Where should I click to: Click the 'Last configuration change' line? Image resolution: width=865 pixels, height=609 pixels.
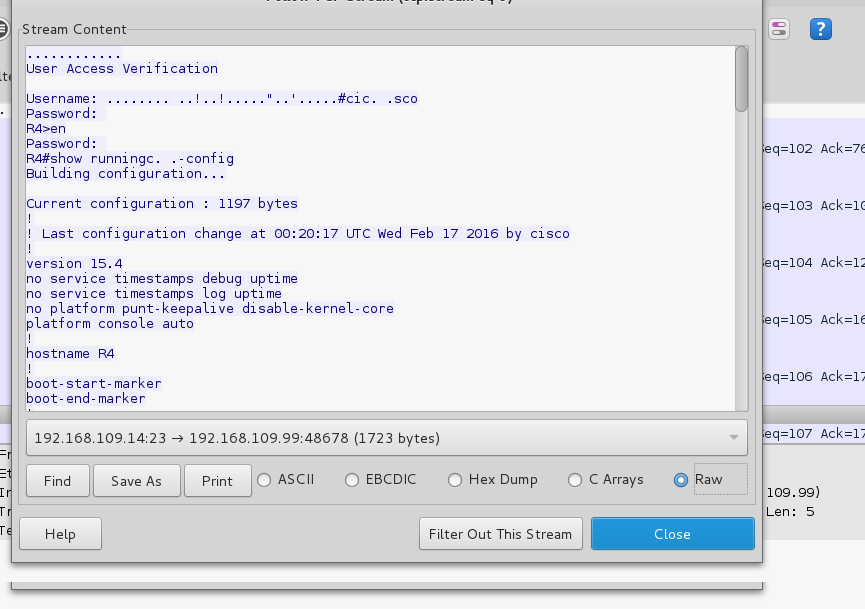(x=298, y=234)
